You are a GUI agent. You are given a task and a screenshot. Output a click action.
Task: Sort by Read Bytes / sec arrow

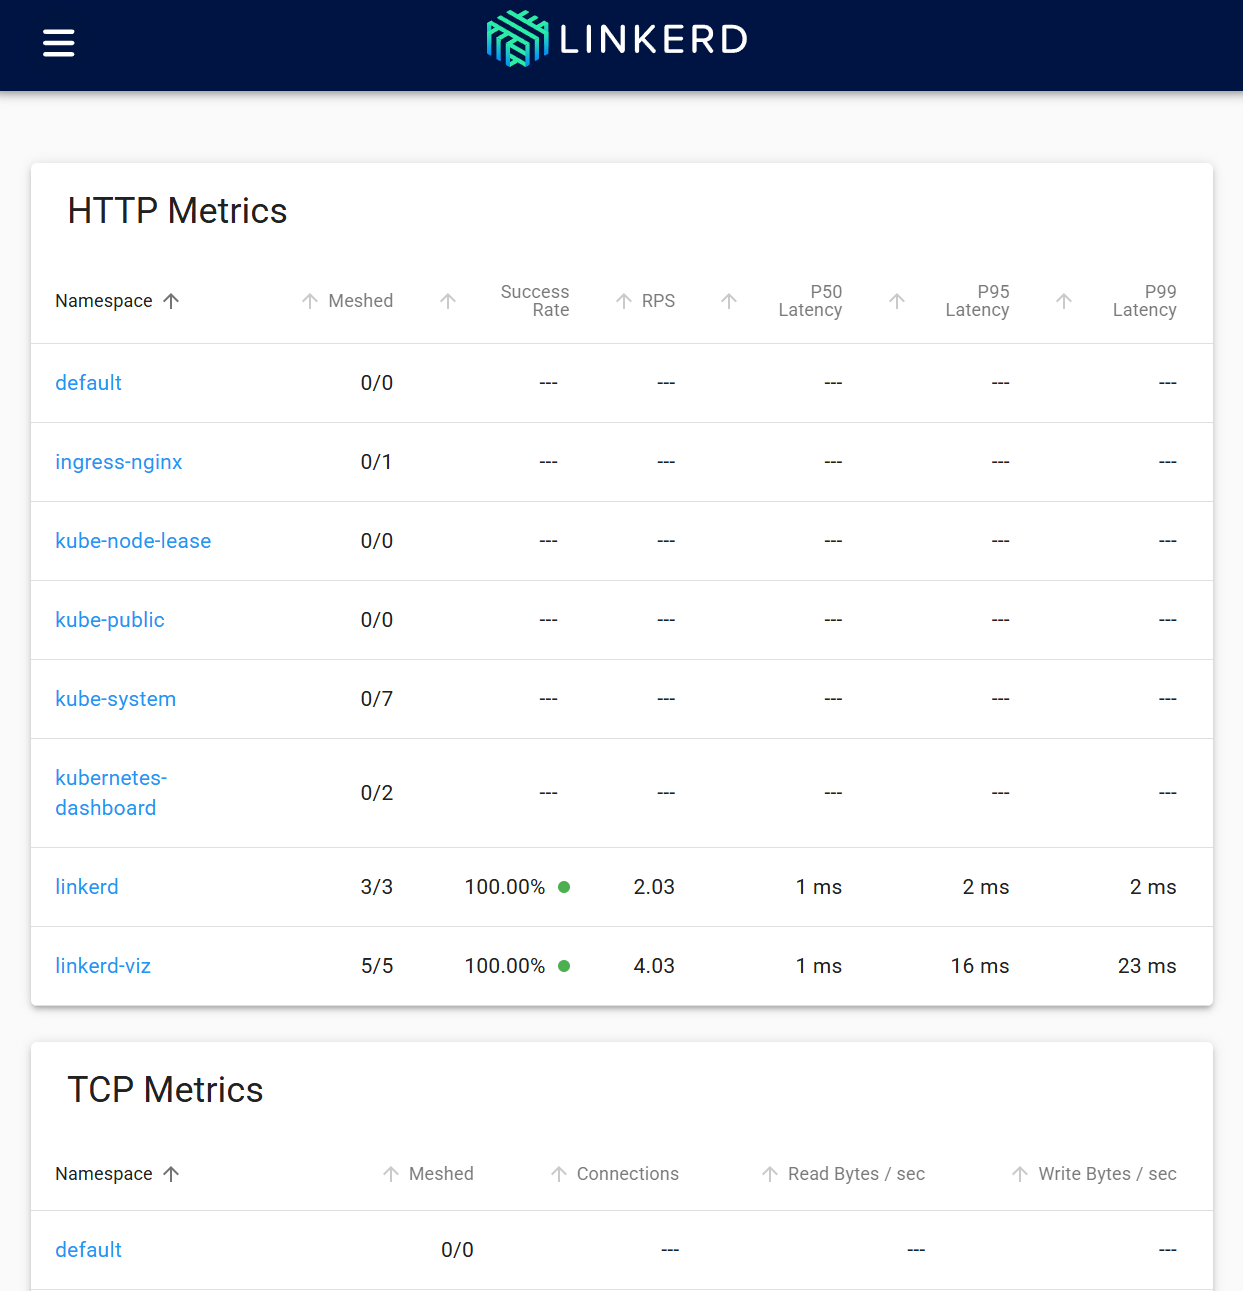click(x=770, y=1174)
